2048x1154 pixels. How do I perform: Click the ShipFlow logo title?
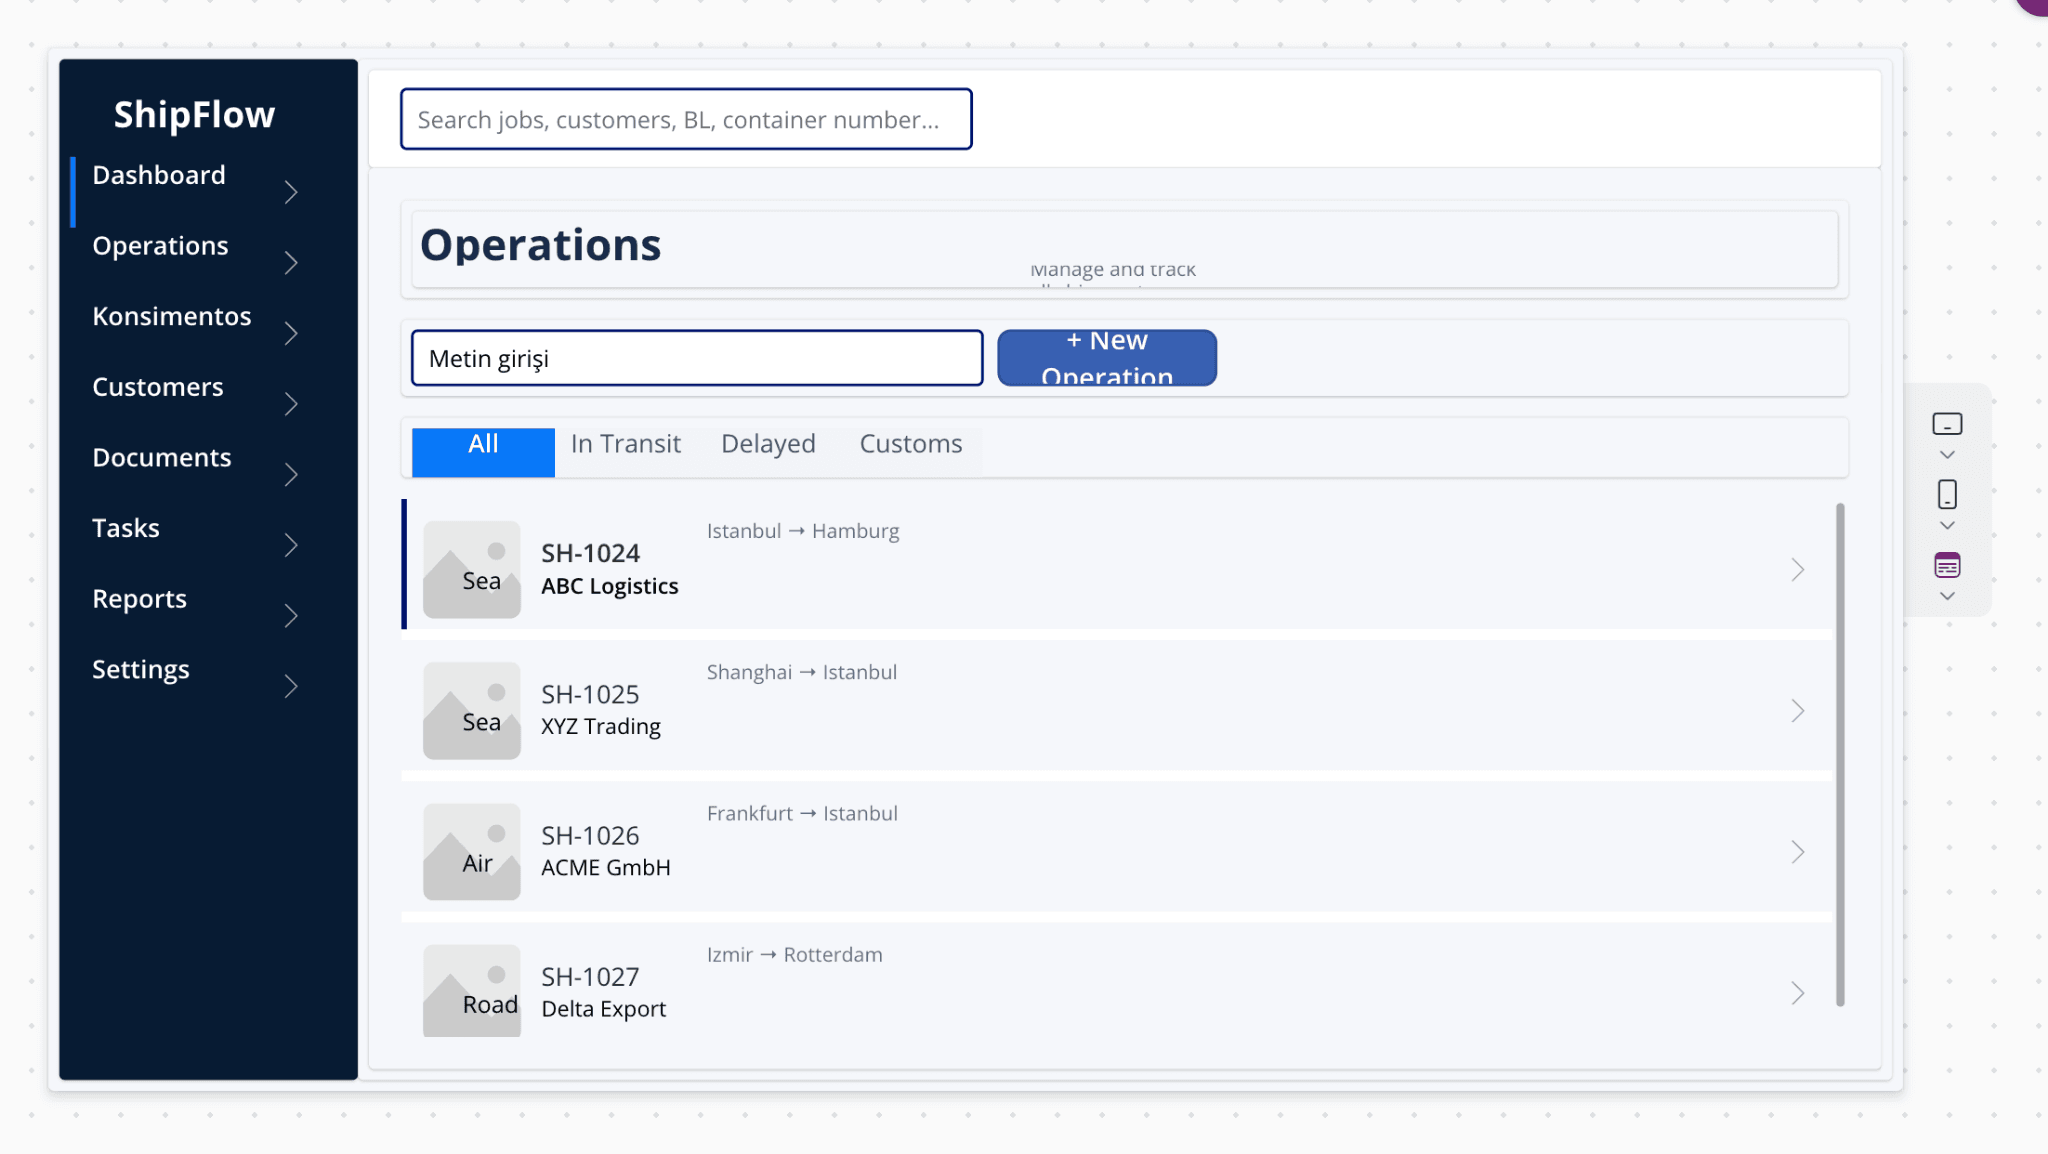point(194,114)
